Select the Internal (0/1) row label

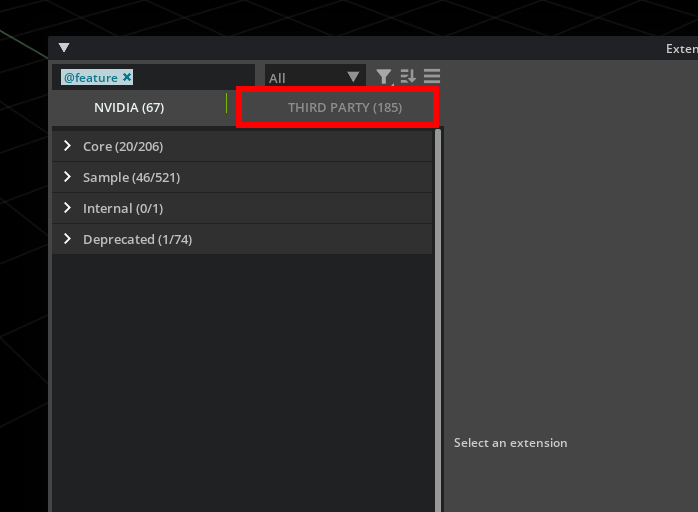pyautogui.click(x=123, y=208)
